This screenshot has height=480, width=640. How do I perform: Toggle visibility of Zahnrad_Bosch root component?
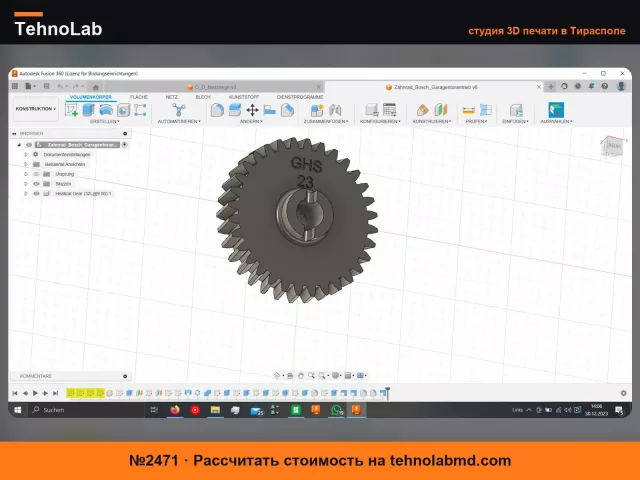click(29, 144)
